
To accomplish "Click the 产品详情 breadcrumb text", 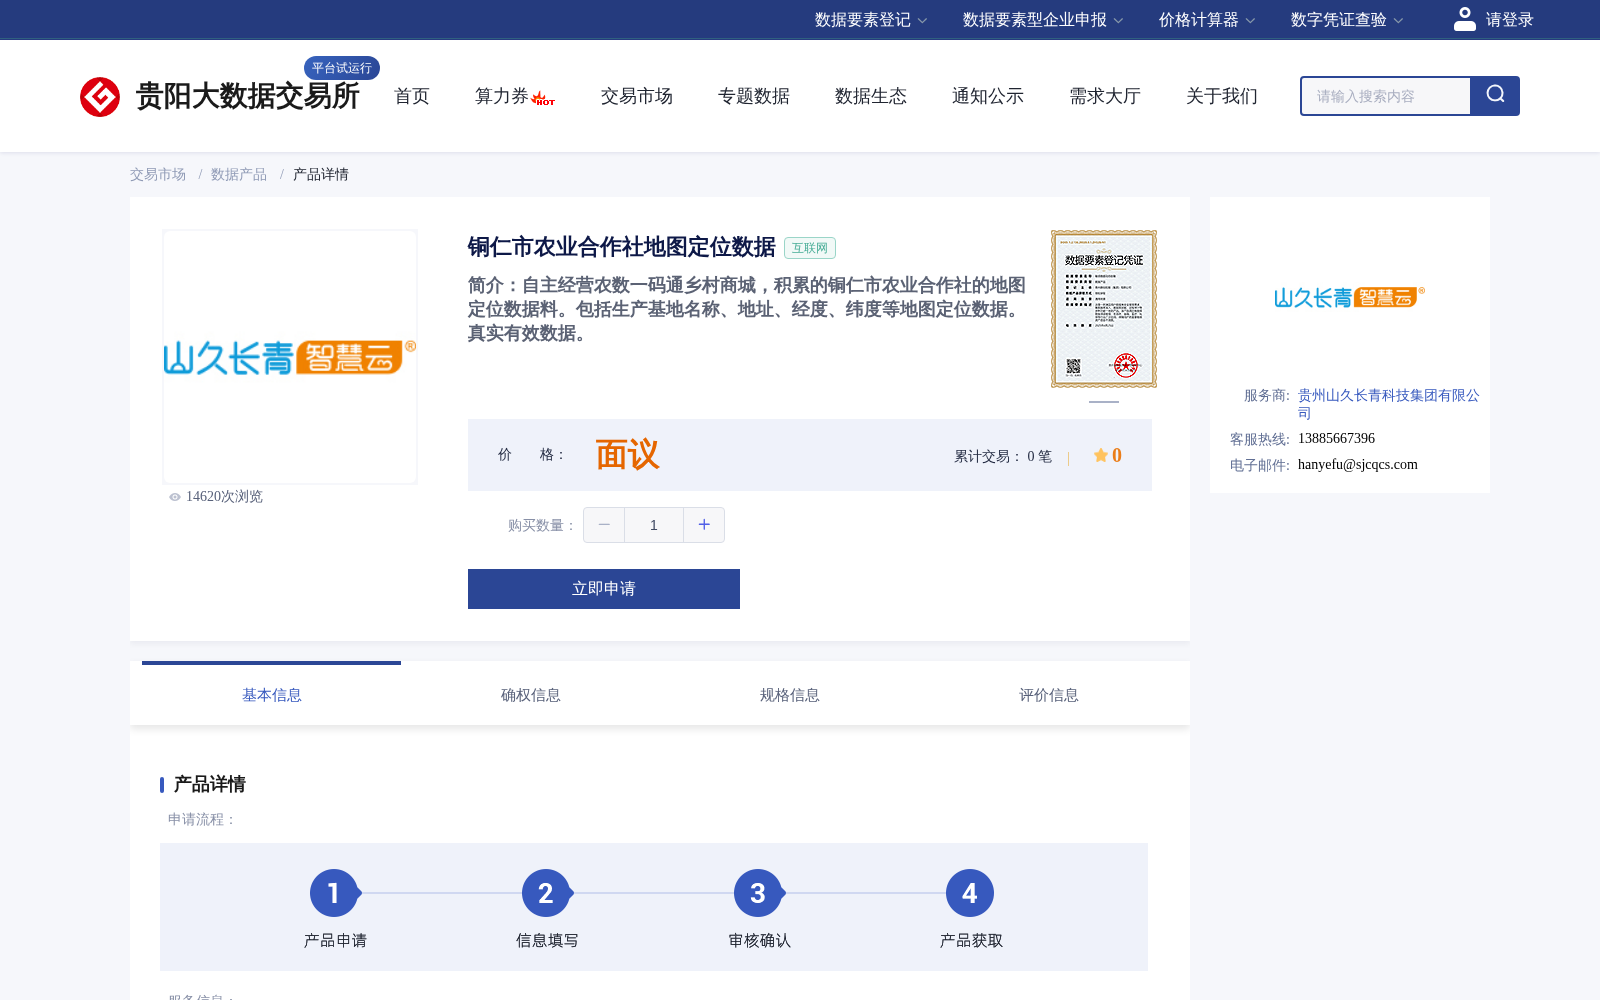I will tap(321, 174).
